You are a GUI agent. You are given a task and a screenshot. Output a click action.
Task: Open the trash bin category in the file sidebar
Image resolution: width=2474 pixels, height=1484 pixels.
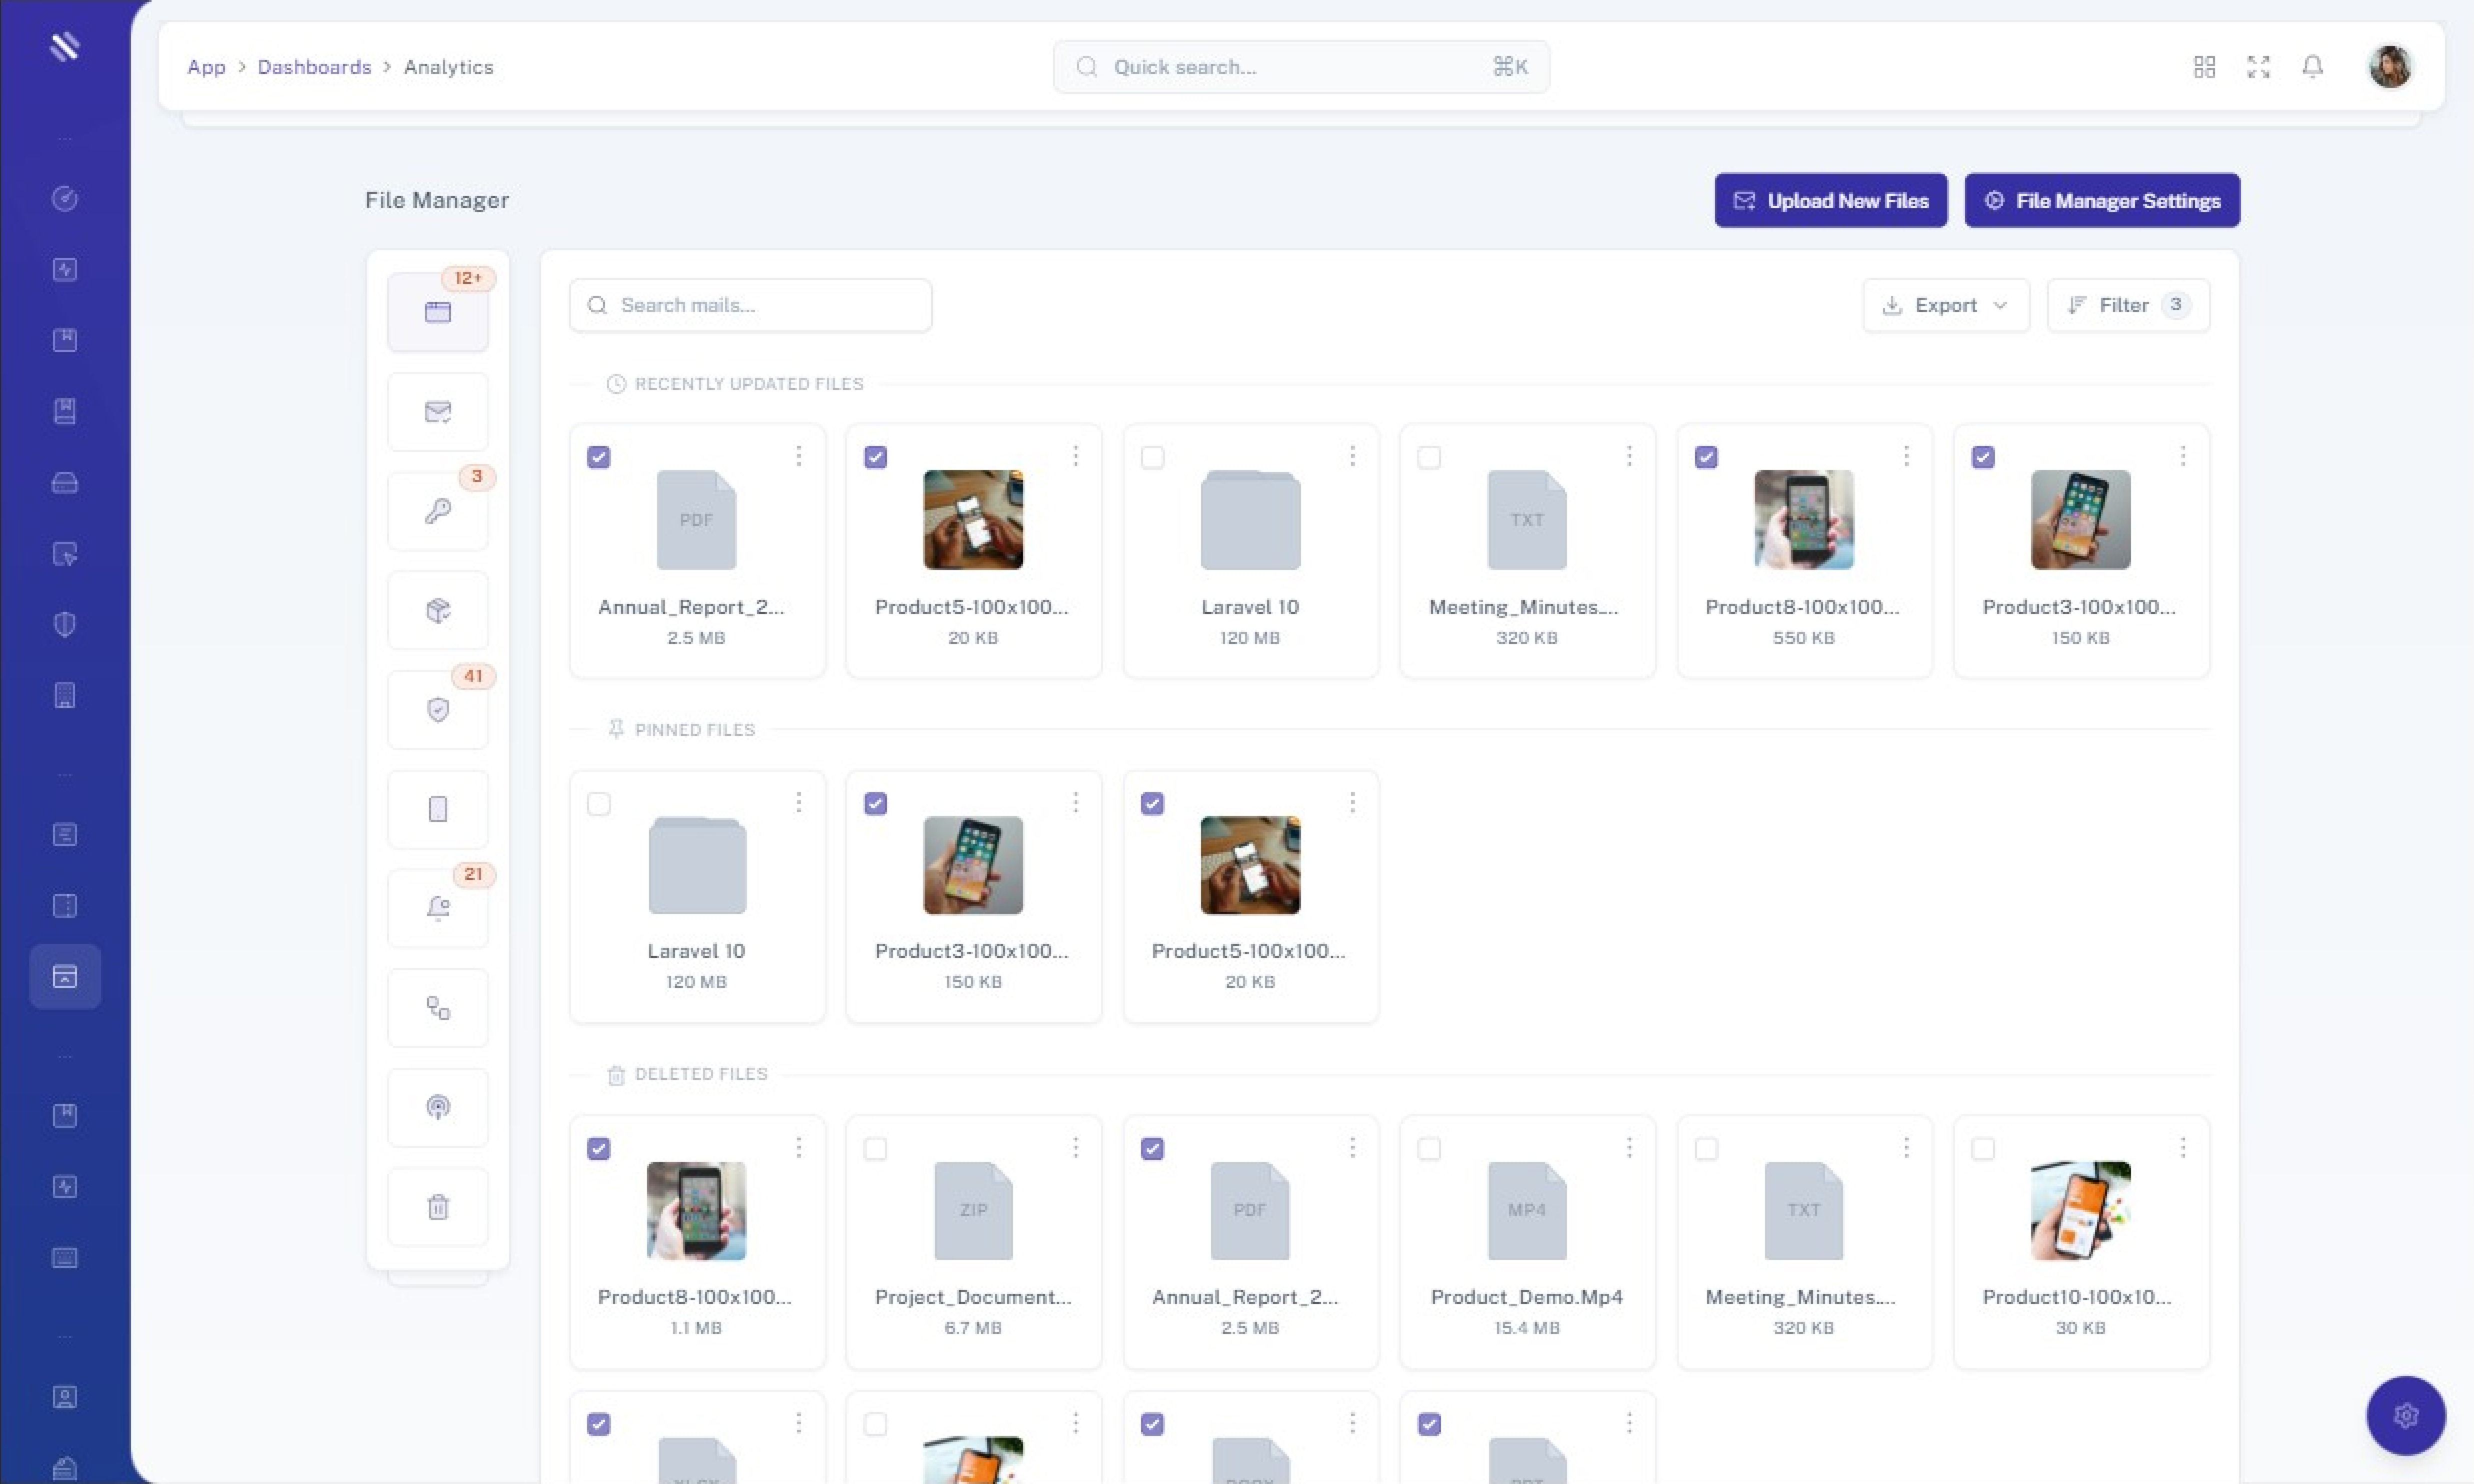tap(438, 1207)
